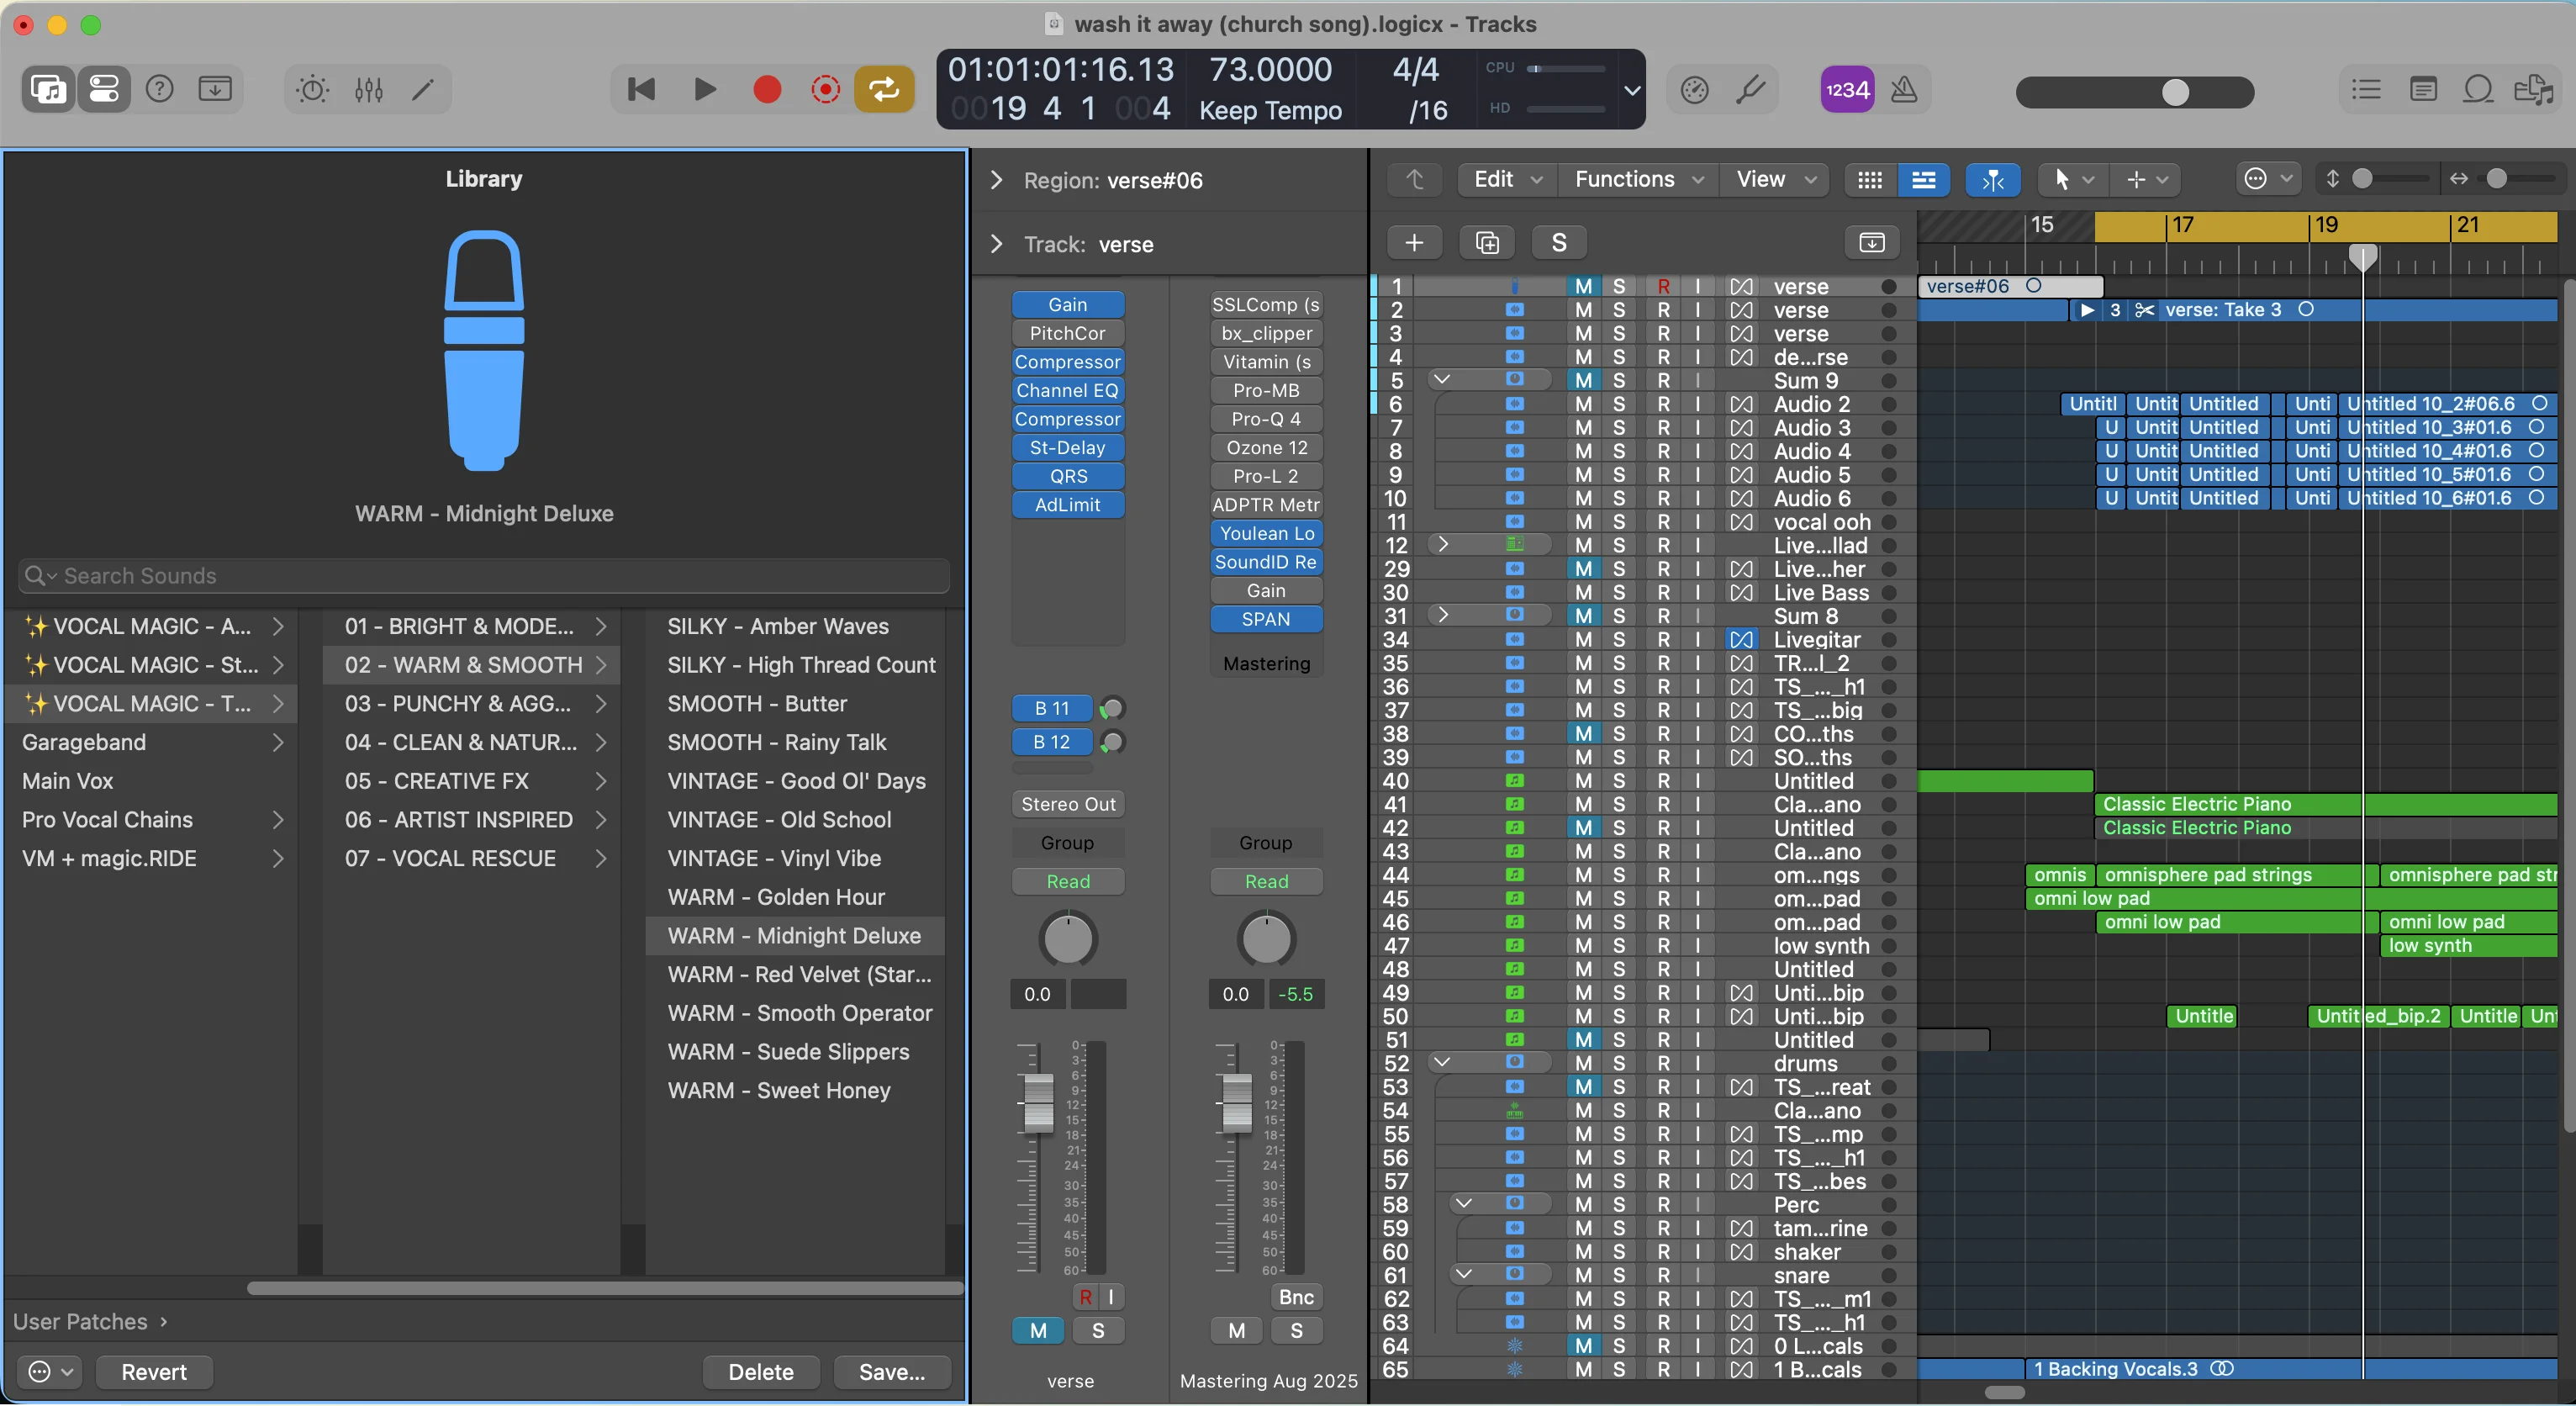Solo the Audio 2 track

1619,404
